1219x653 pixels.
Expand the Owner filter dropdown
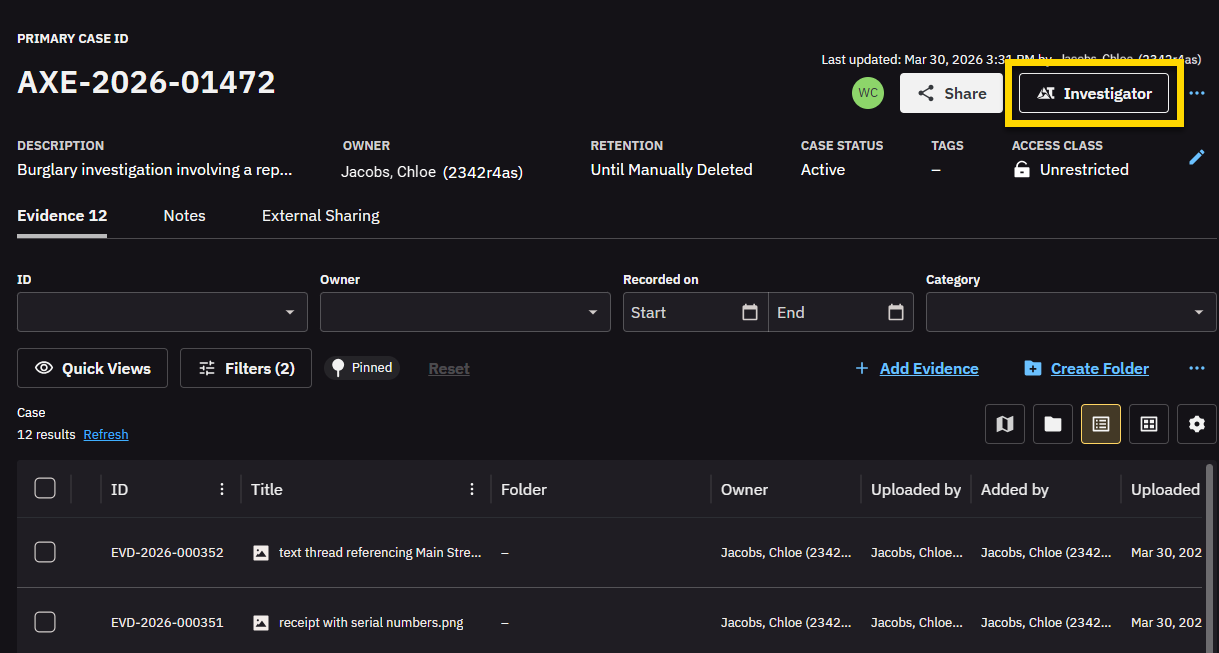point(465,312)
